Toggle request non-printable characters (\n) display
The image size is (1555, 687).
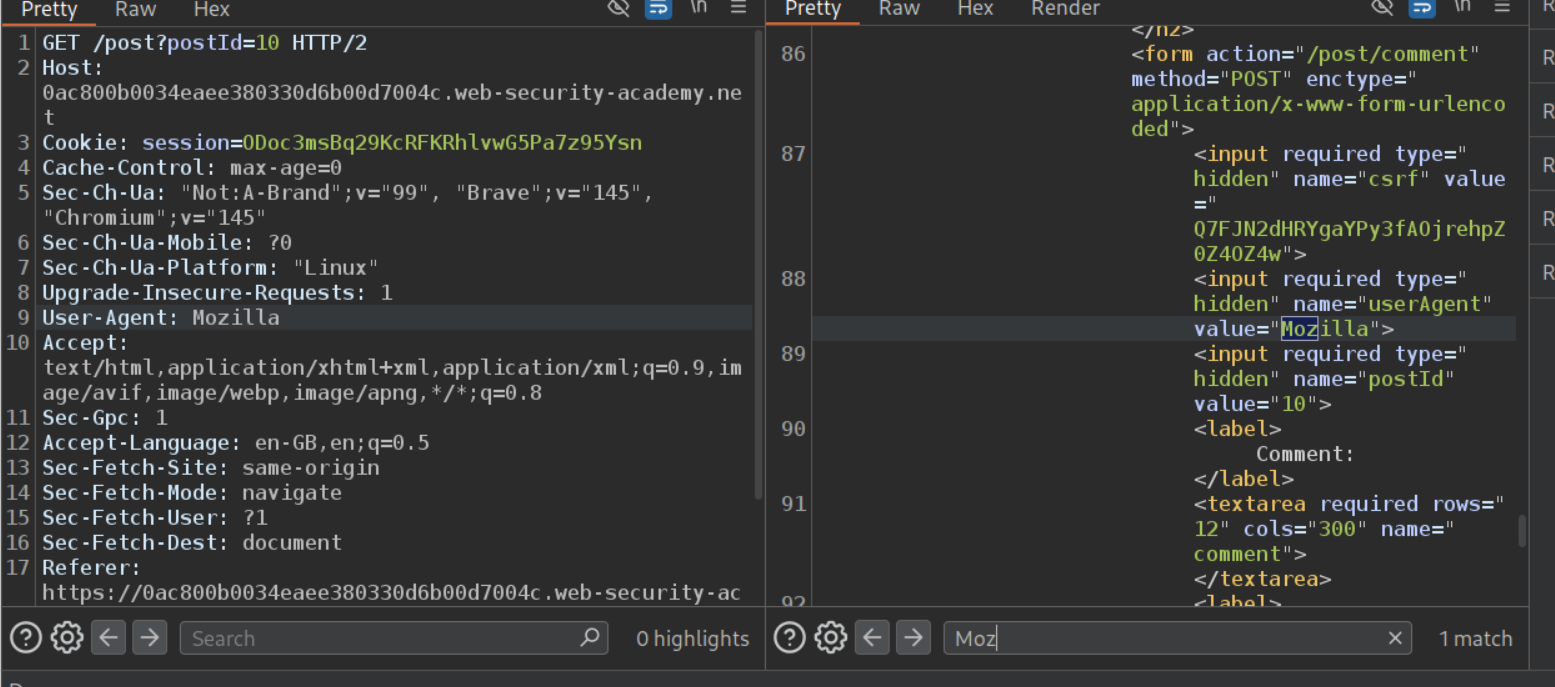tap(699, 8)
